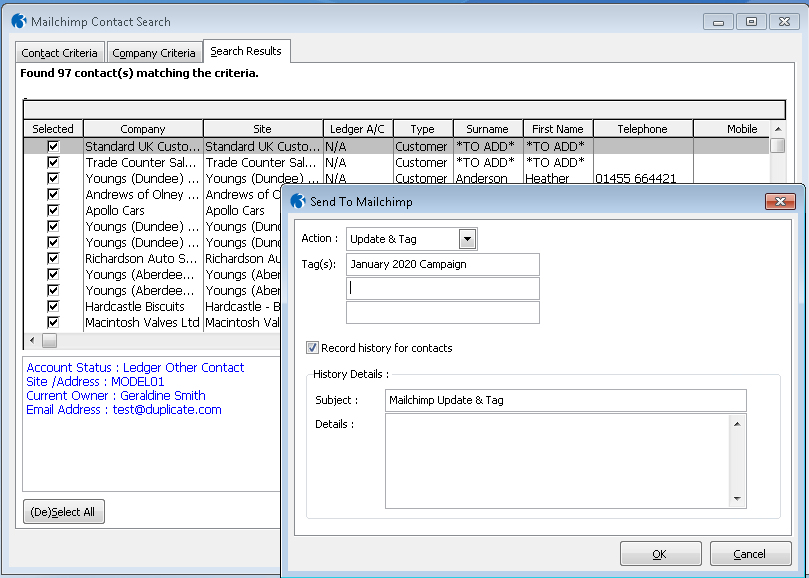The image size is (809, 578).
Task: Sort by the Company column header
Action: point(143,129)
